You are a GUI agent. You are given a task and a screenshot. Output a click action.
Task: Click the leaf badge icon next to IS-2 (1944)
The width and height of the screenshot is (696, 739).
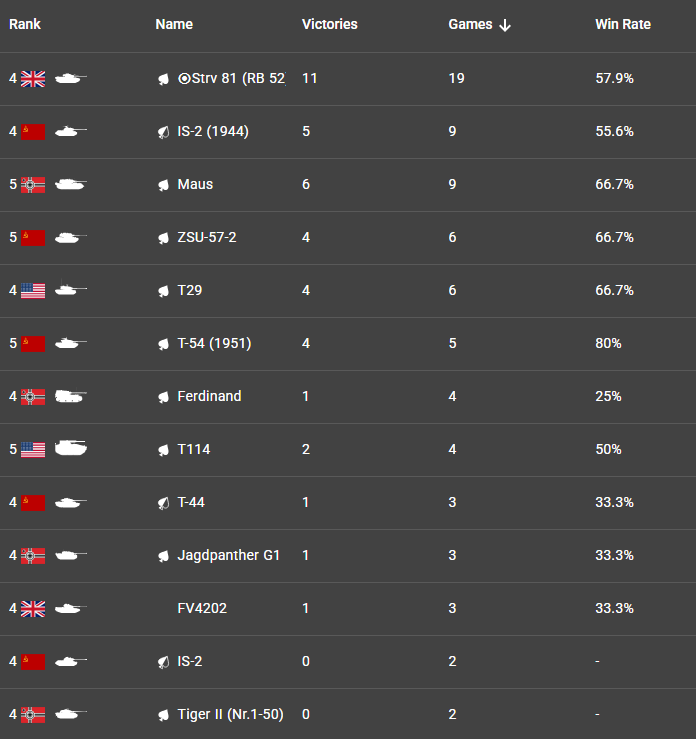point(163,132)
